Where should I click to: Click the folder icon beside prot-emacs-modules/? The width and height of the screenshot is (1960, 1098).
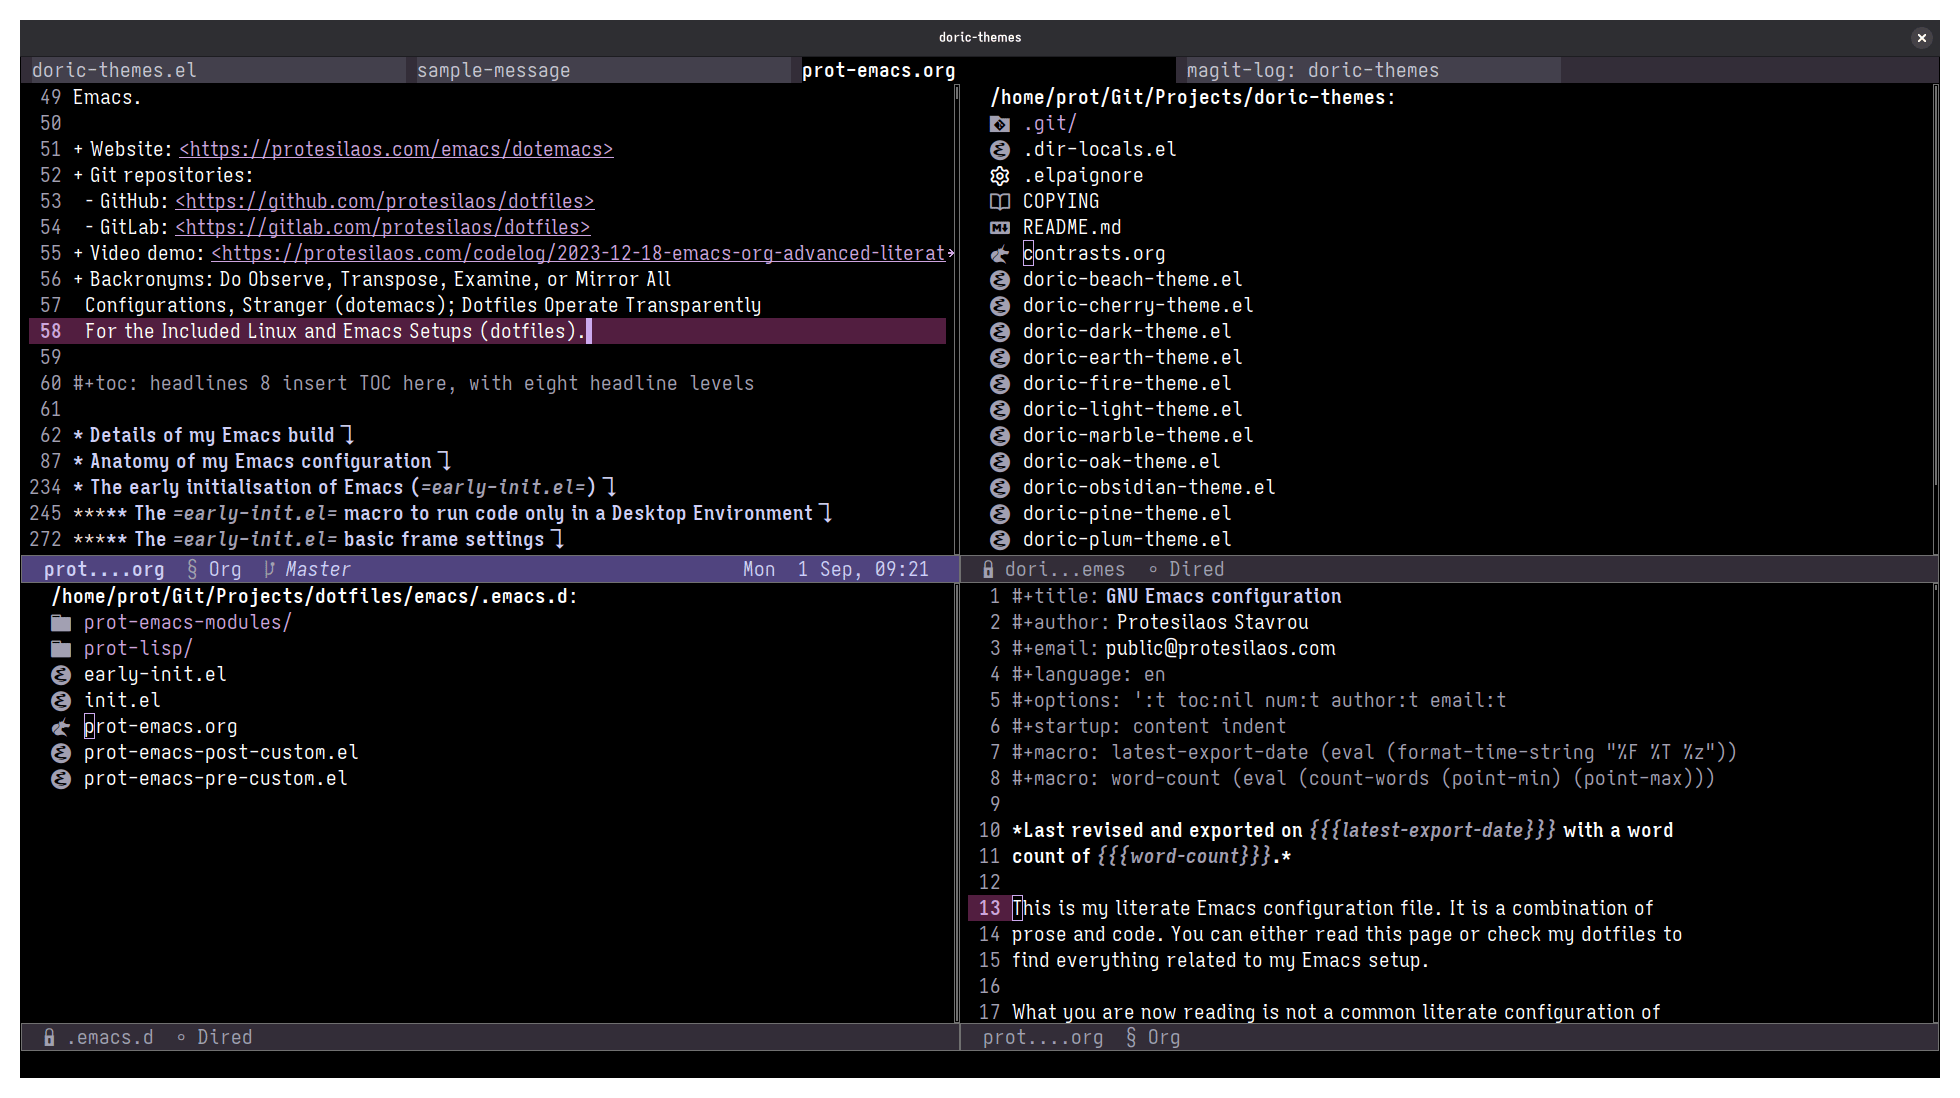pyautogui.click(x=61, y=623)
